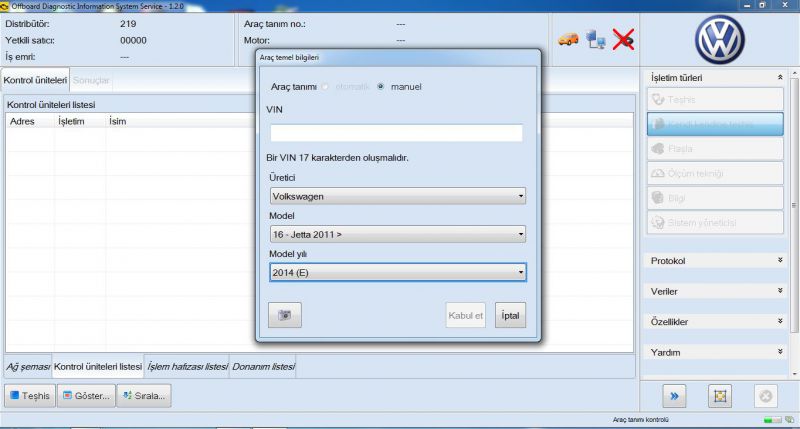
Task: Click the application icon in title bar
Action: [5, 7]
